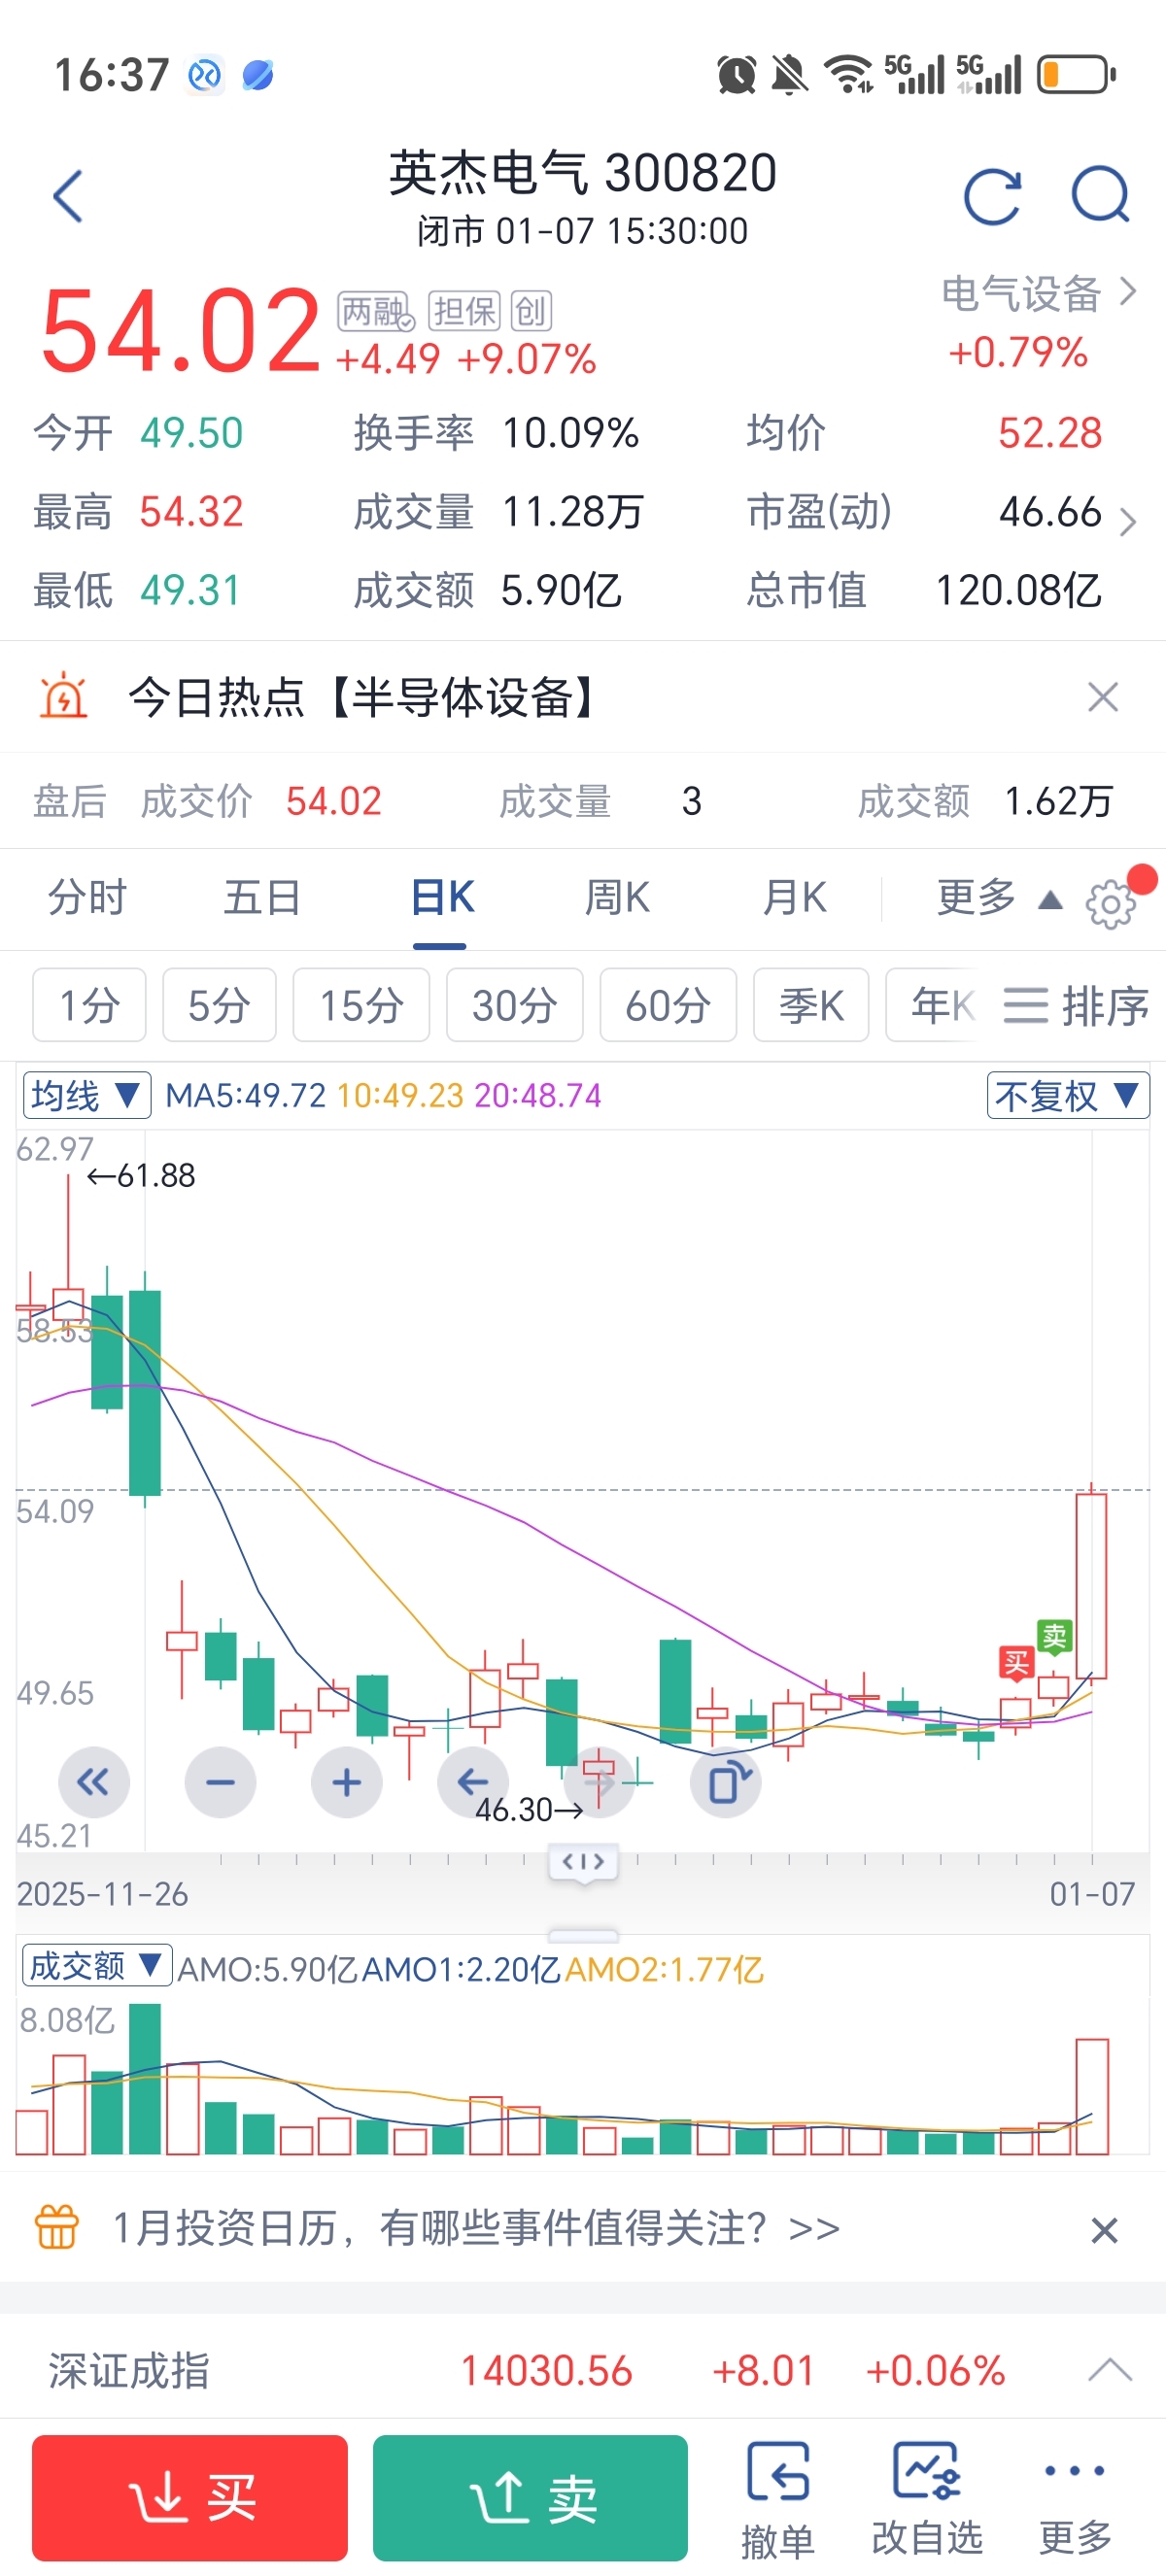The image size is (1166, 2576).
Task: Tap the chart range slider handle
Action: pyautogui.click(x=583, y=1862)
